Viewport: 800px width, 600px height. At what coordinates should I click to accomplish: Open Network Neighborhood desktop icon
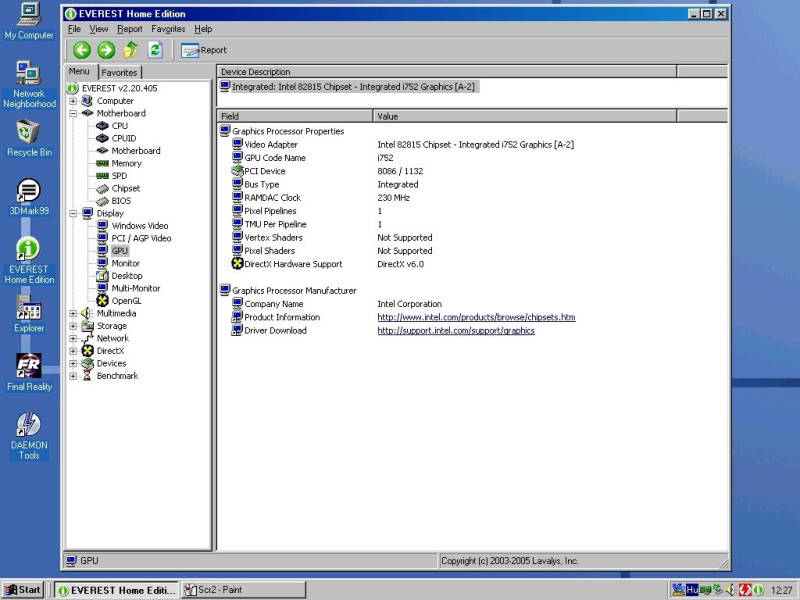28,73
